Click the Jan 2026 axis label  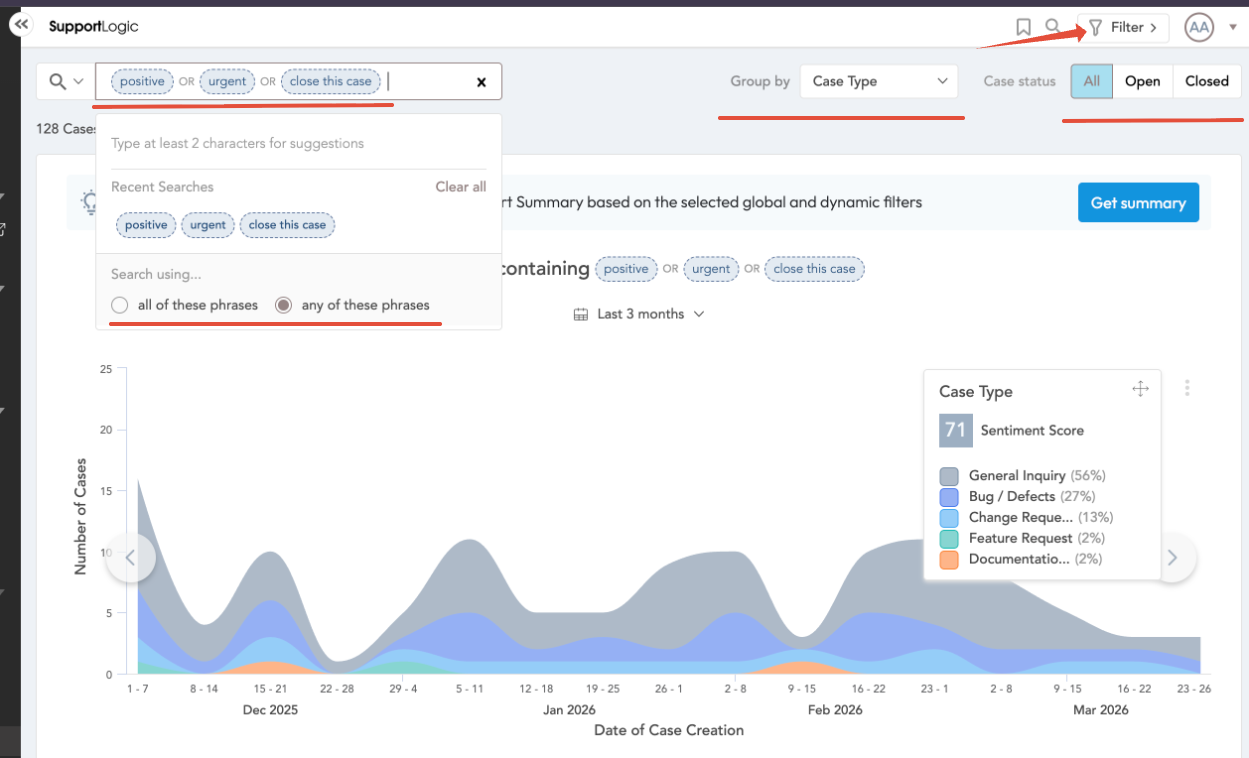pos(569,710)
